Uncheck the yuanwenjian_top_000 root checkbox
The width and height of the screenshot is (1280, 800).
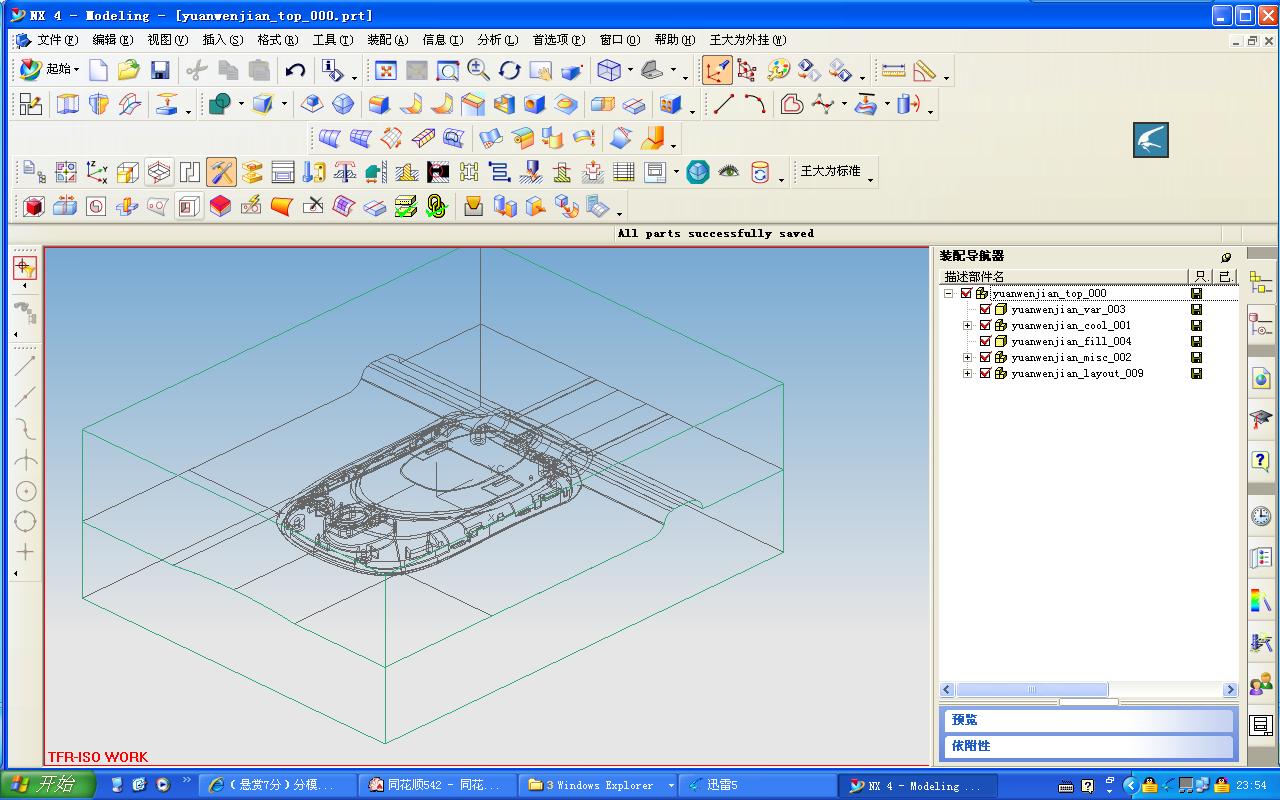tap(966, 294)
